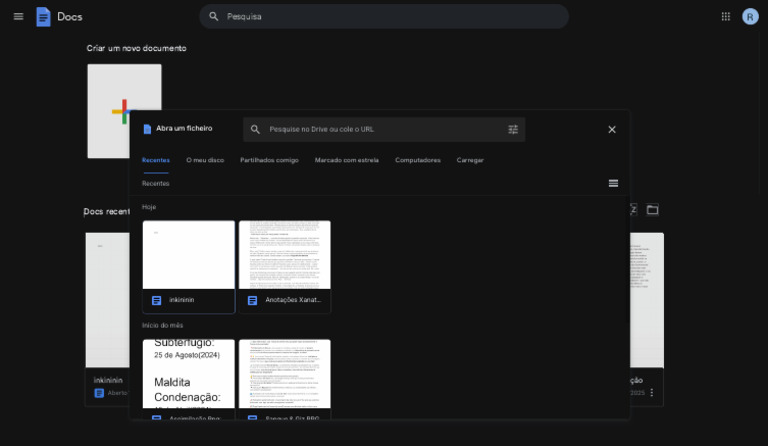Click the search icon in file dialog
This screenshot has height=446, width=768.
point(255,129)
